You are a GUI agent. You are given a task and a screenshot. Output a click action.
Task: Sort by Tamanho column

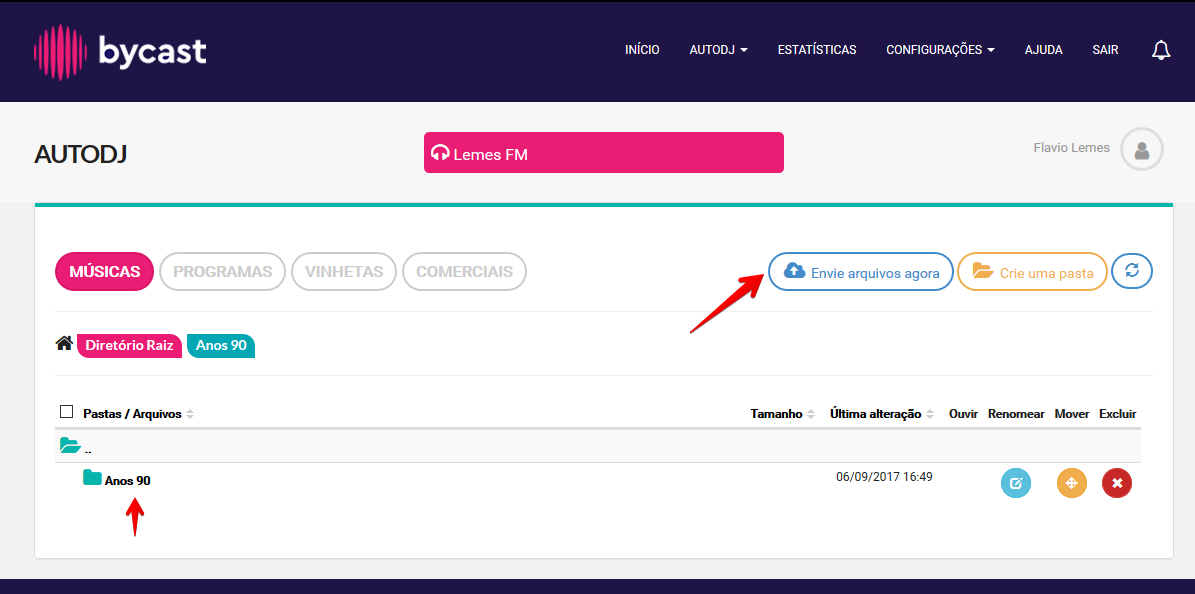click(x=782, y=414)
